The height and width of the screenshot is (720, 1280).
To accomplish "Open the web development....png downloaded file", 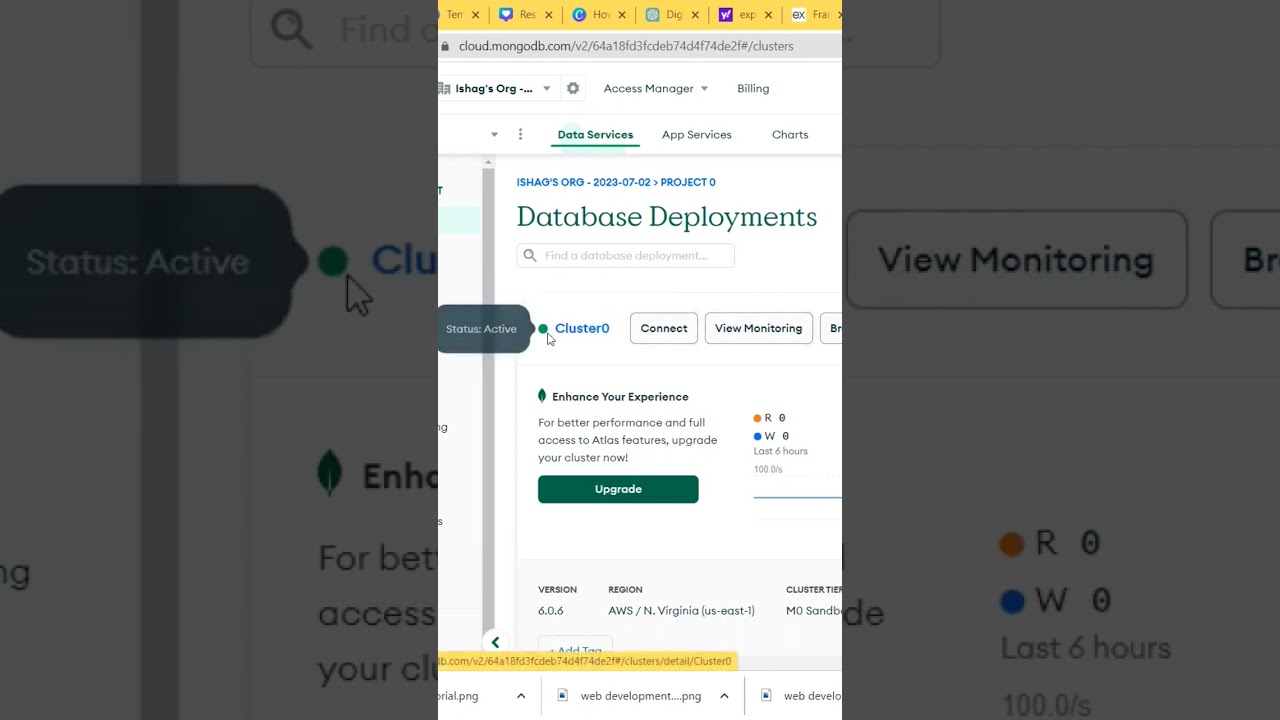I will pyautogui.click(x=641, y=696).
